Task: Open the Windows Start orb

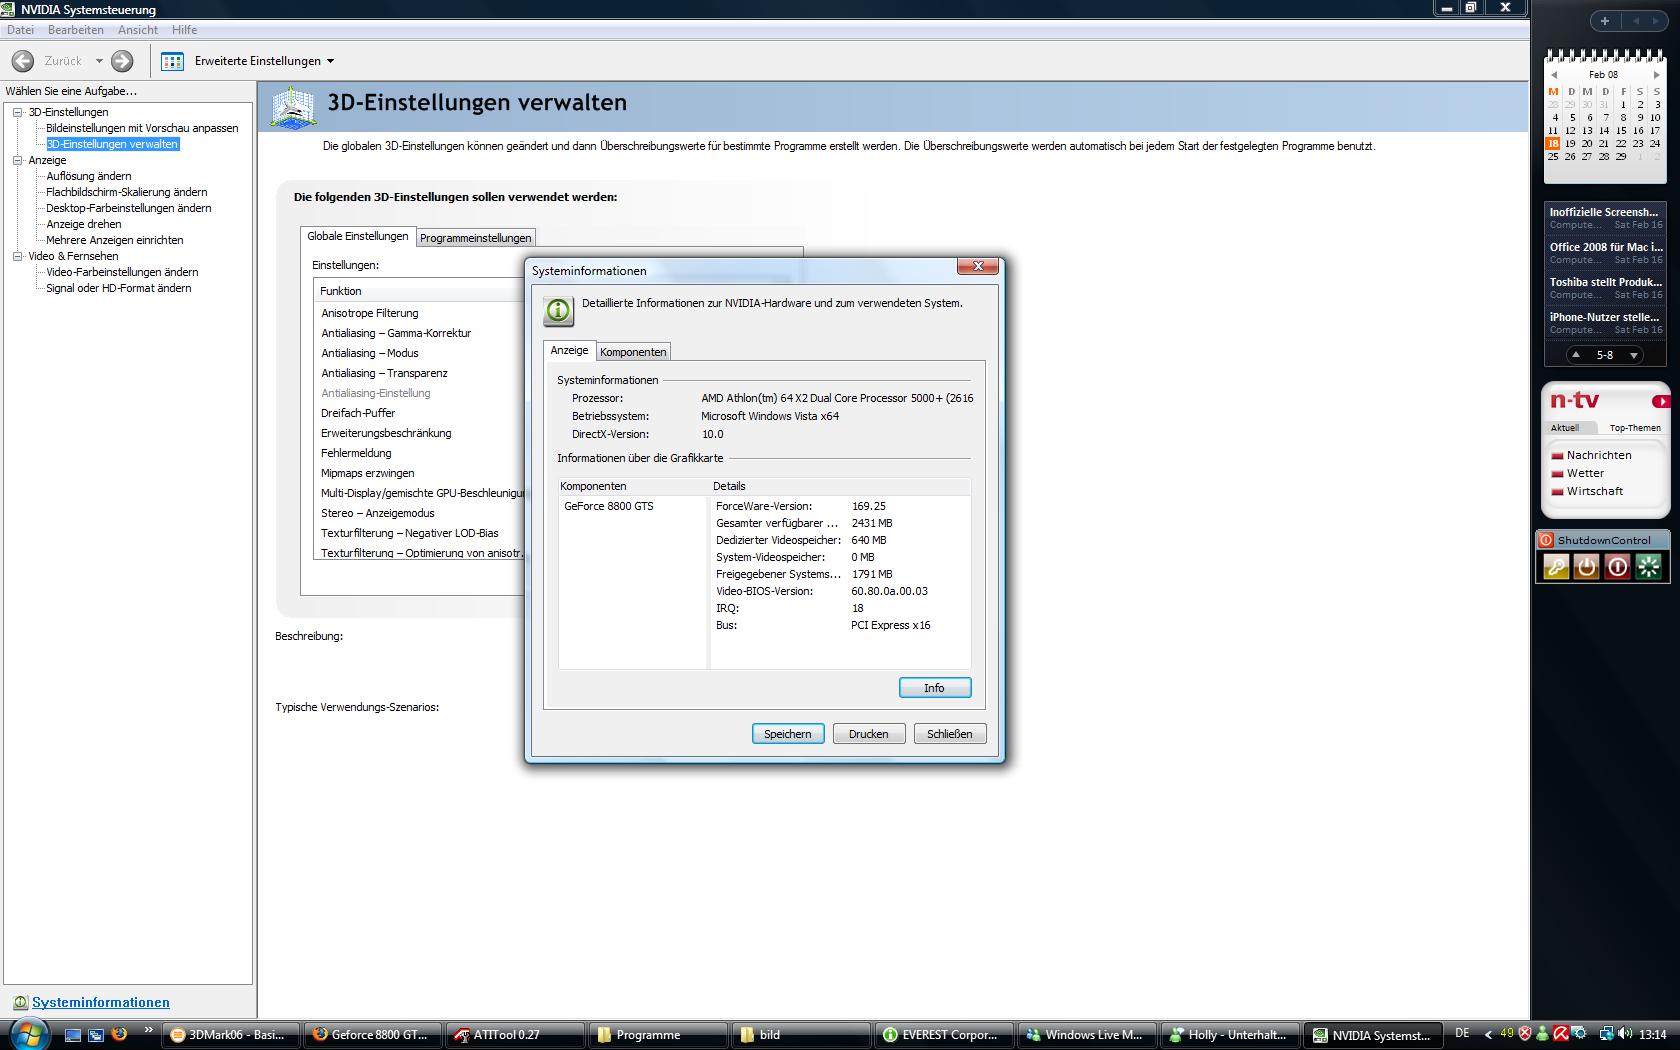Action: pyautogui.click(x=27, y=1034)
